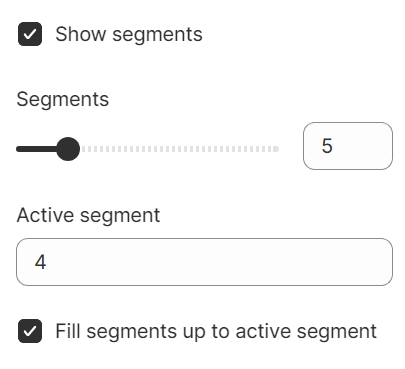Click the Segments heading label

(63, 100)
